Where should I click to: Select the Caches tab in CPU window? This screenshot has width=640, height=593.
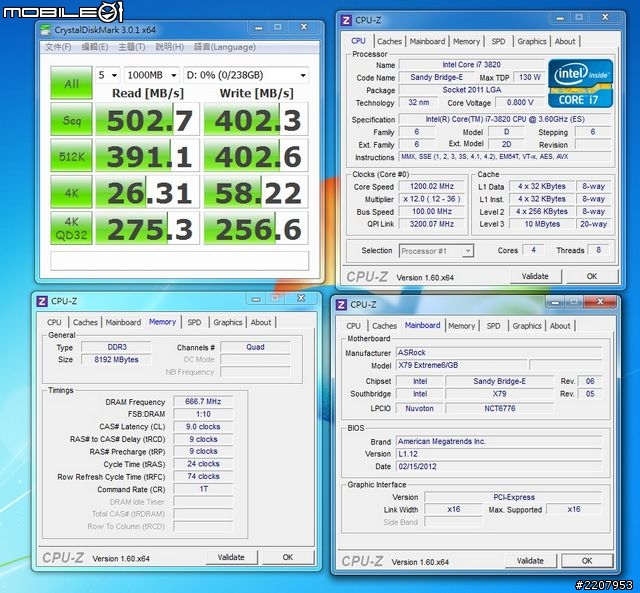[389, 41]
